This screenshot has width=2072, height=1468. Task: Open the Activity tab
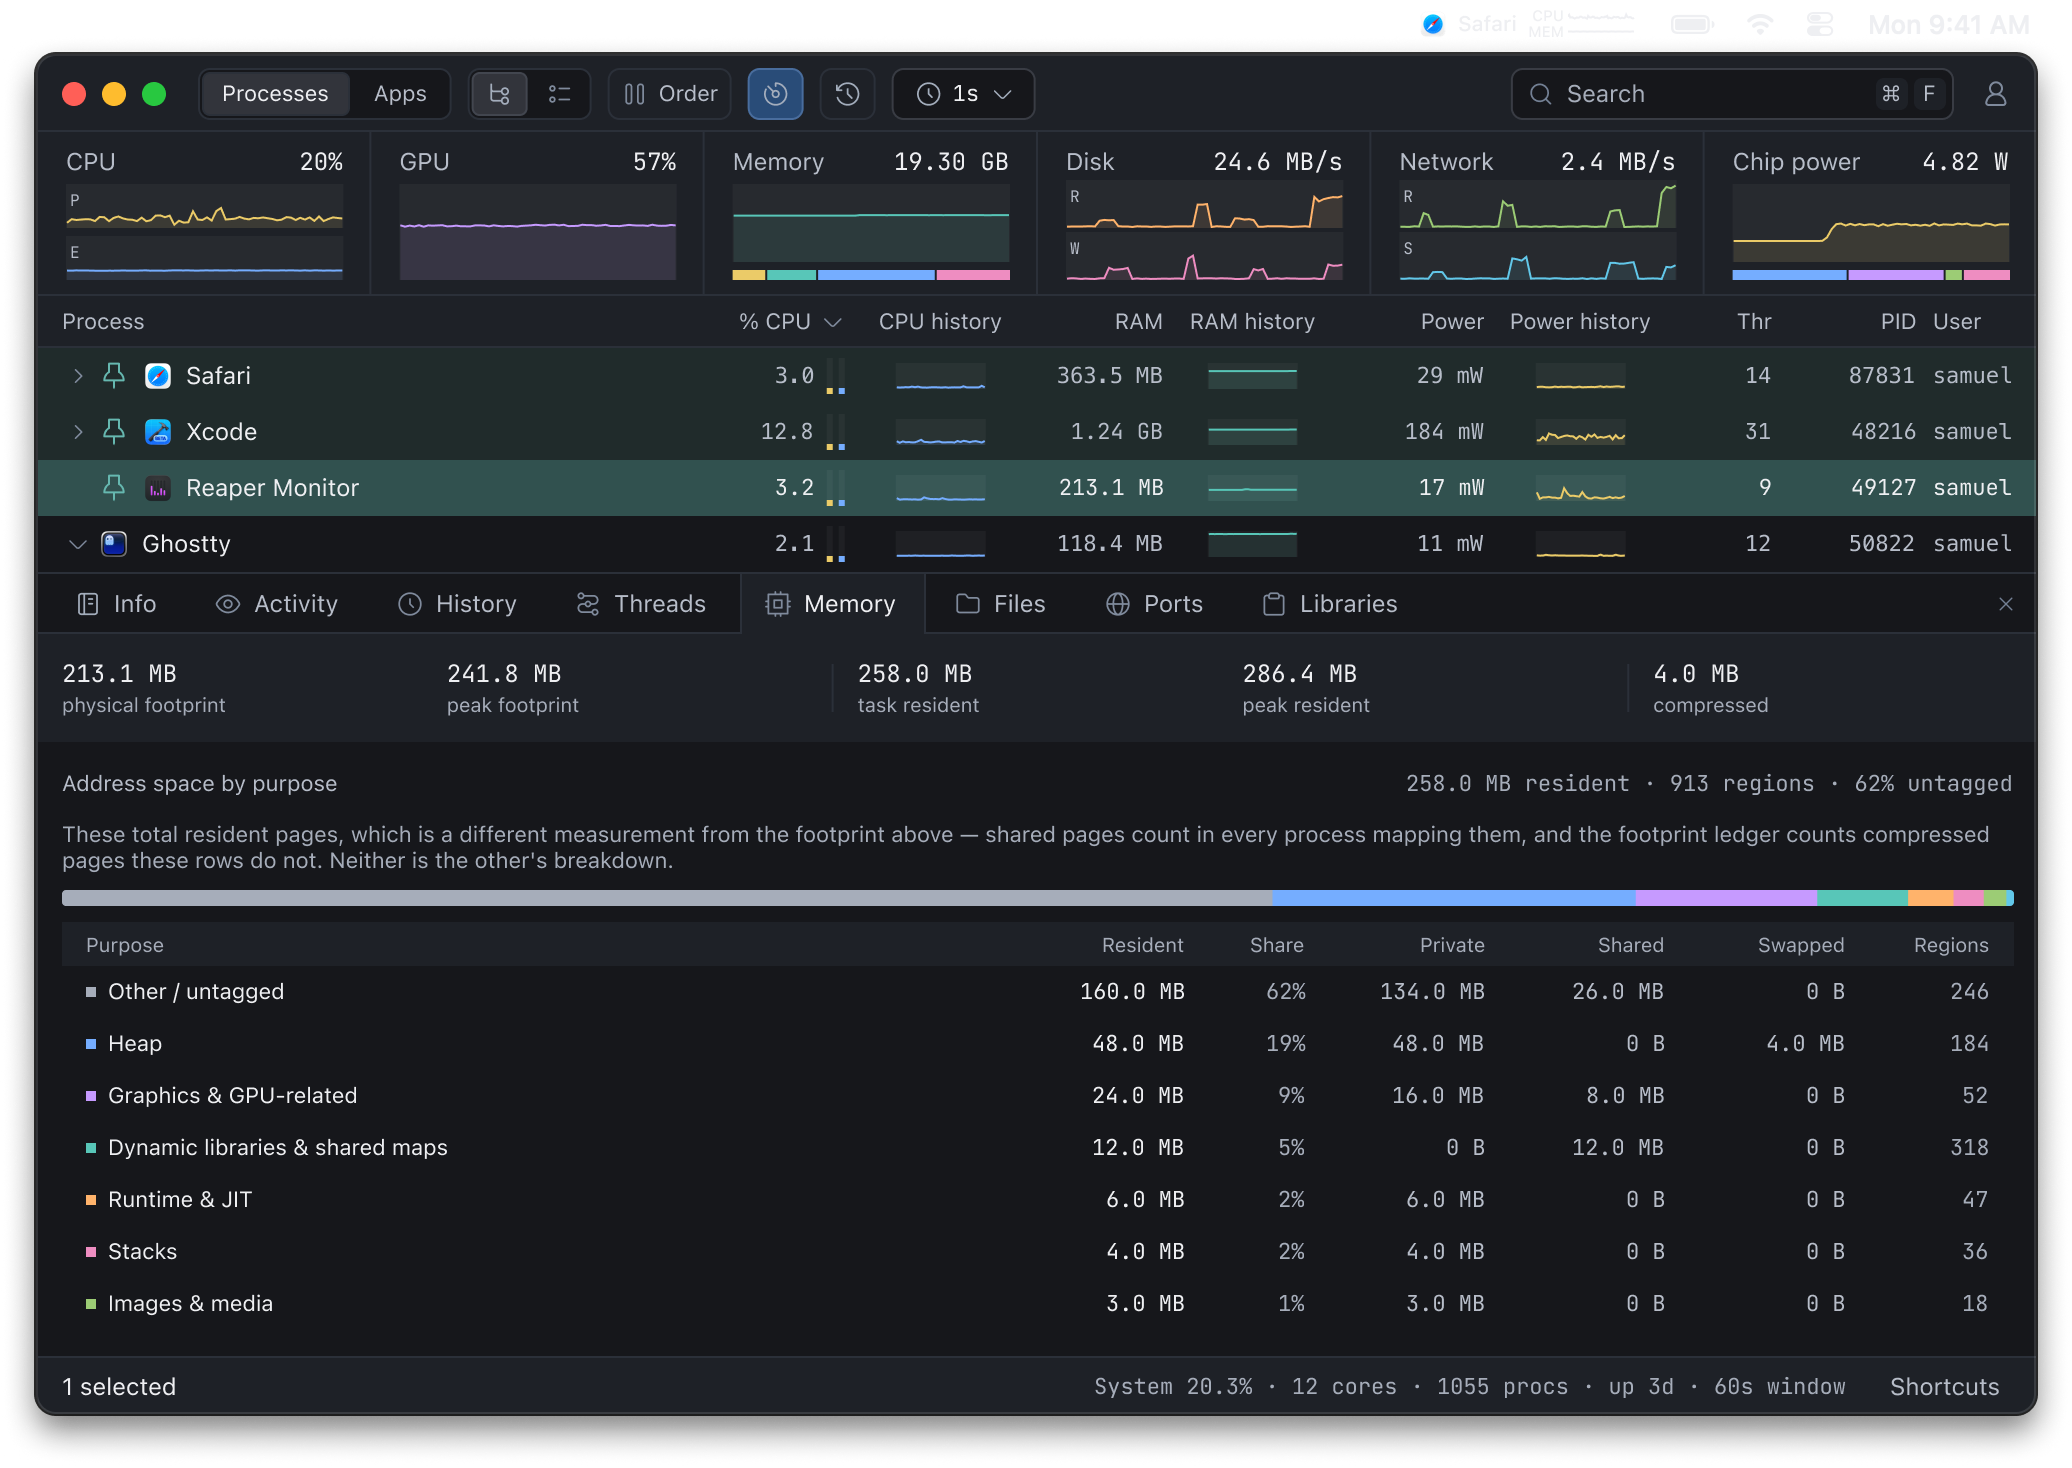coord(277,604)
